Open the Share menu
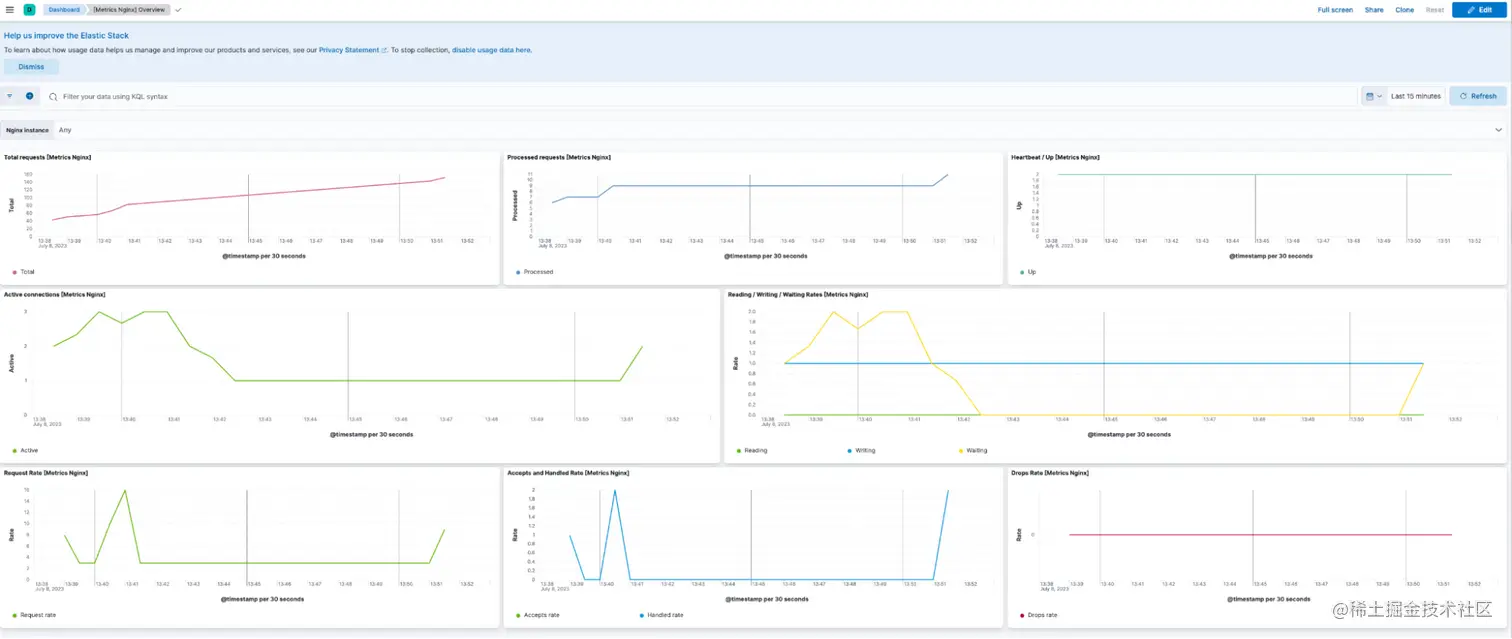This screenshot has height=639, width=1512. click(x=1374, y=10)
